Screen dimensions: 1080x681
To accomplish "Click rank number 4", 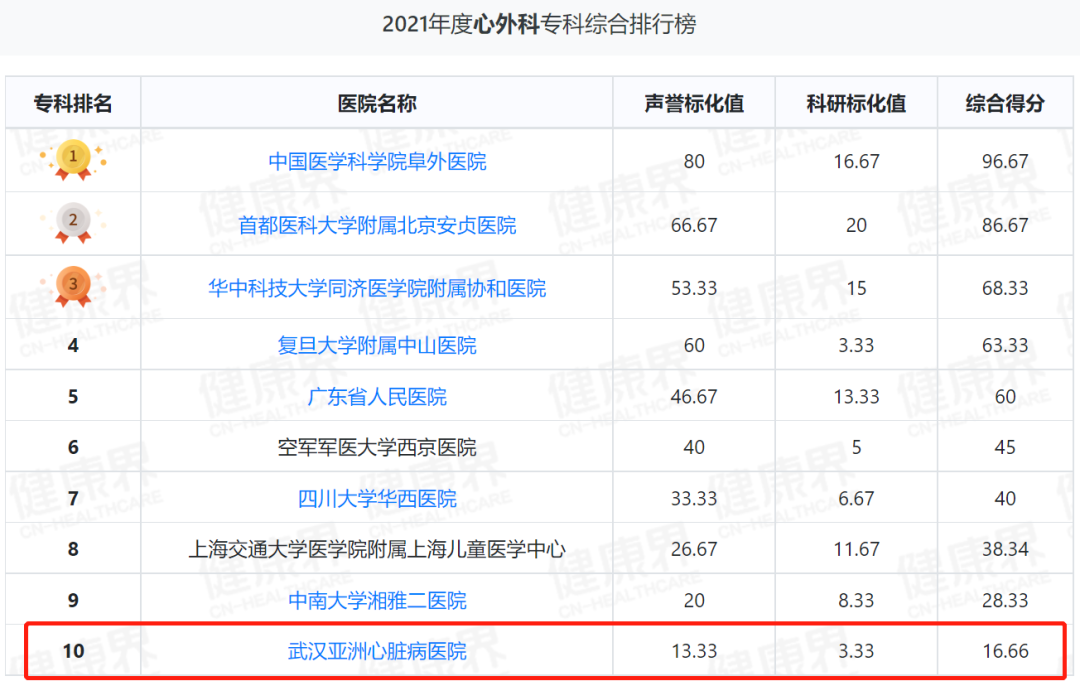I will click(73, 345).
